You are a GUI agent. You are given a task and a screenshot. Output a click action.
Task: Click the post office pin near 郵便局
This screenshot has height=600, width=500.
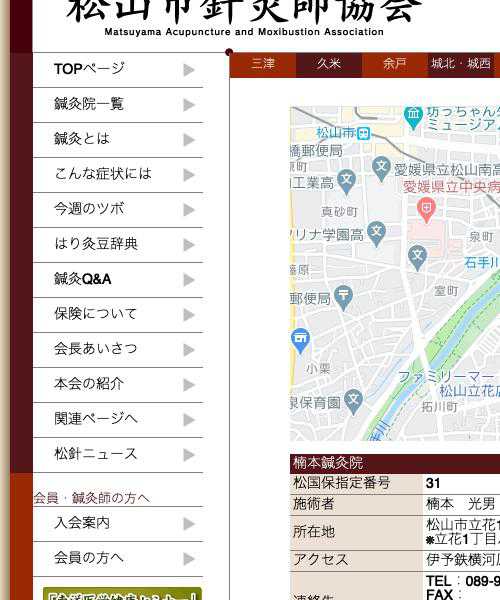point(343,297)
